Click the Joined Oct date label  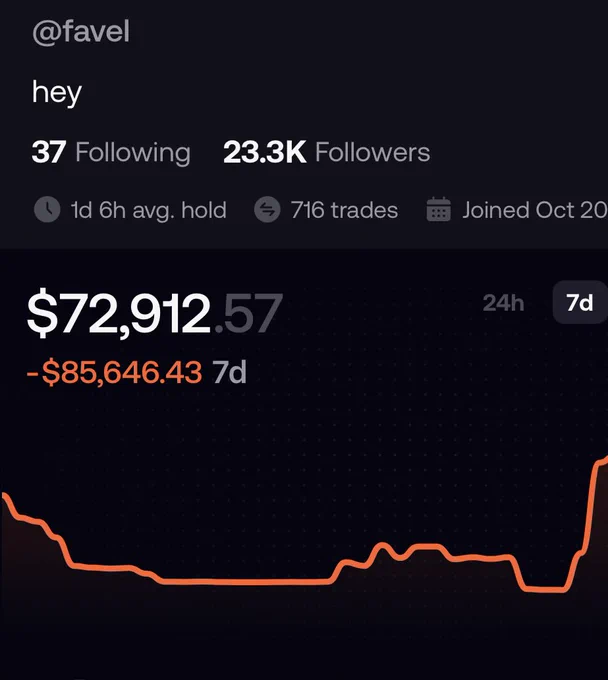pyautogui.click(x=535, y=210)
